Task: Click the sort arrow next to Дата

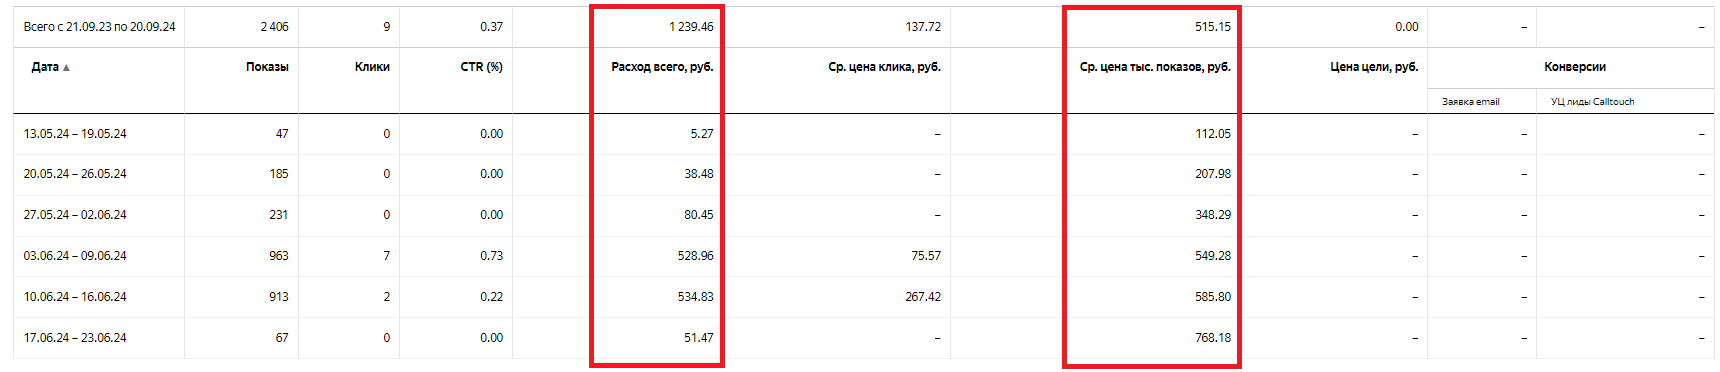Action: 66,68
